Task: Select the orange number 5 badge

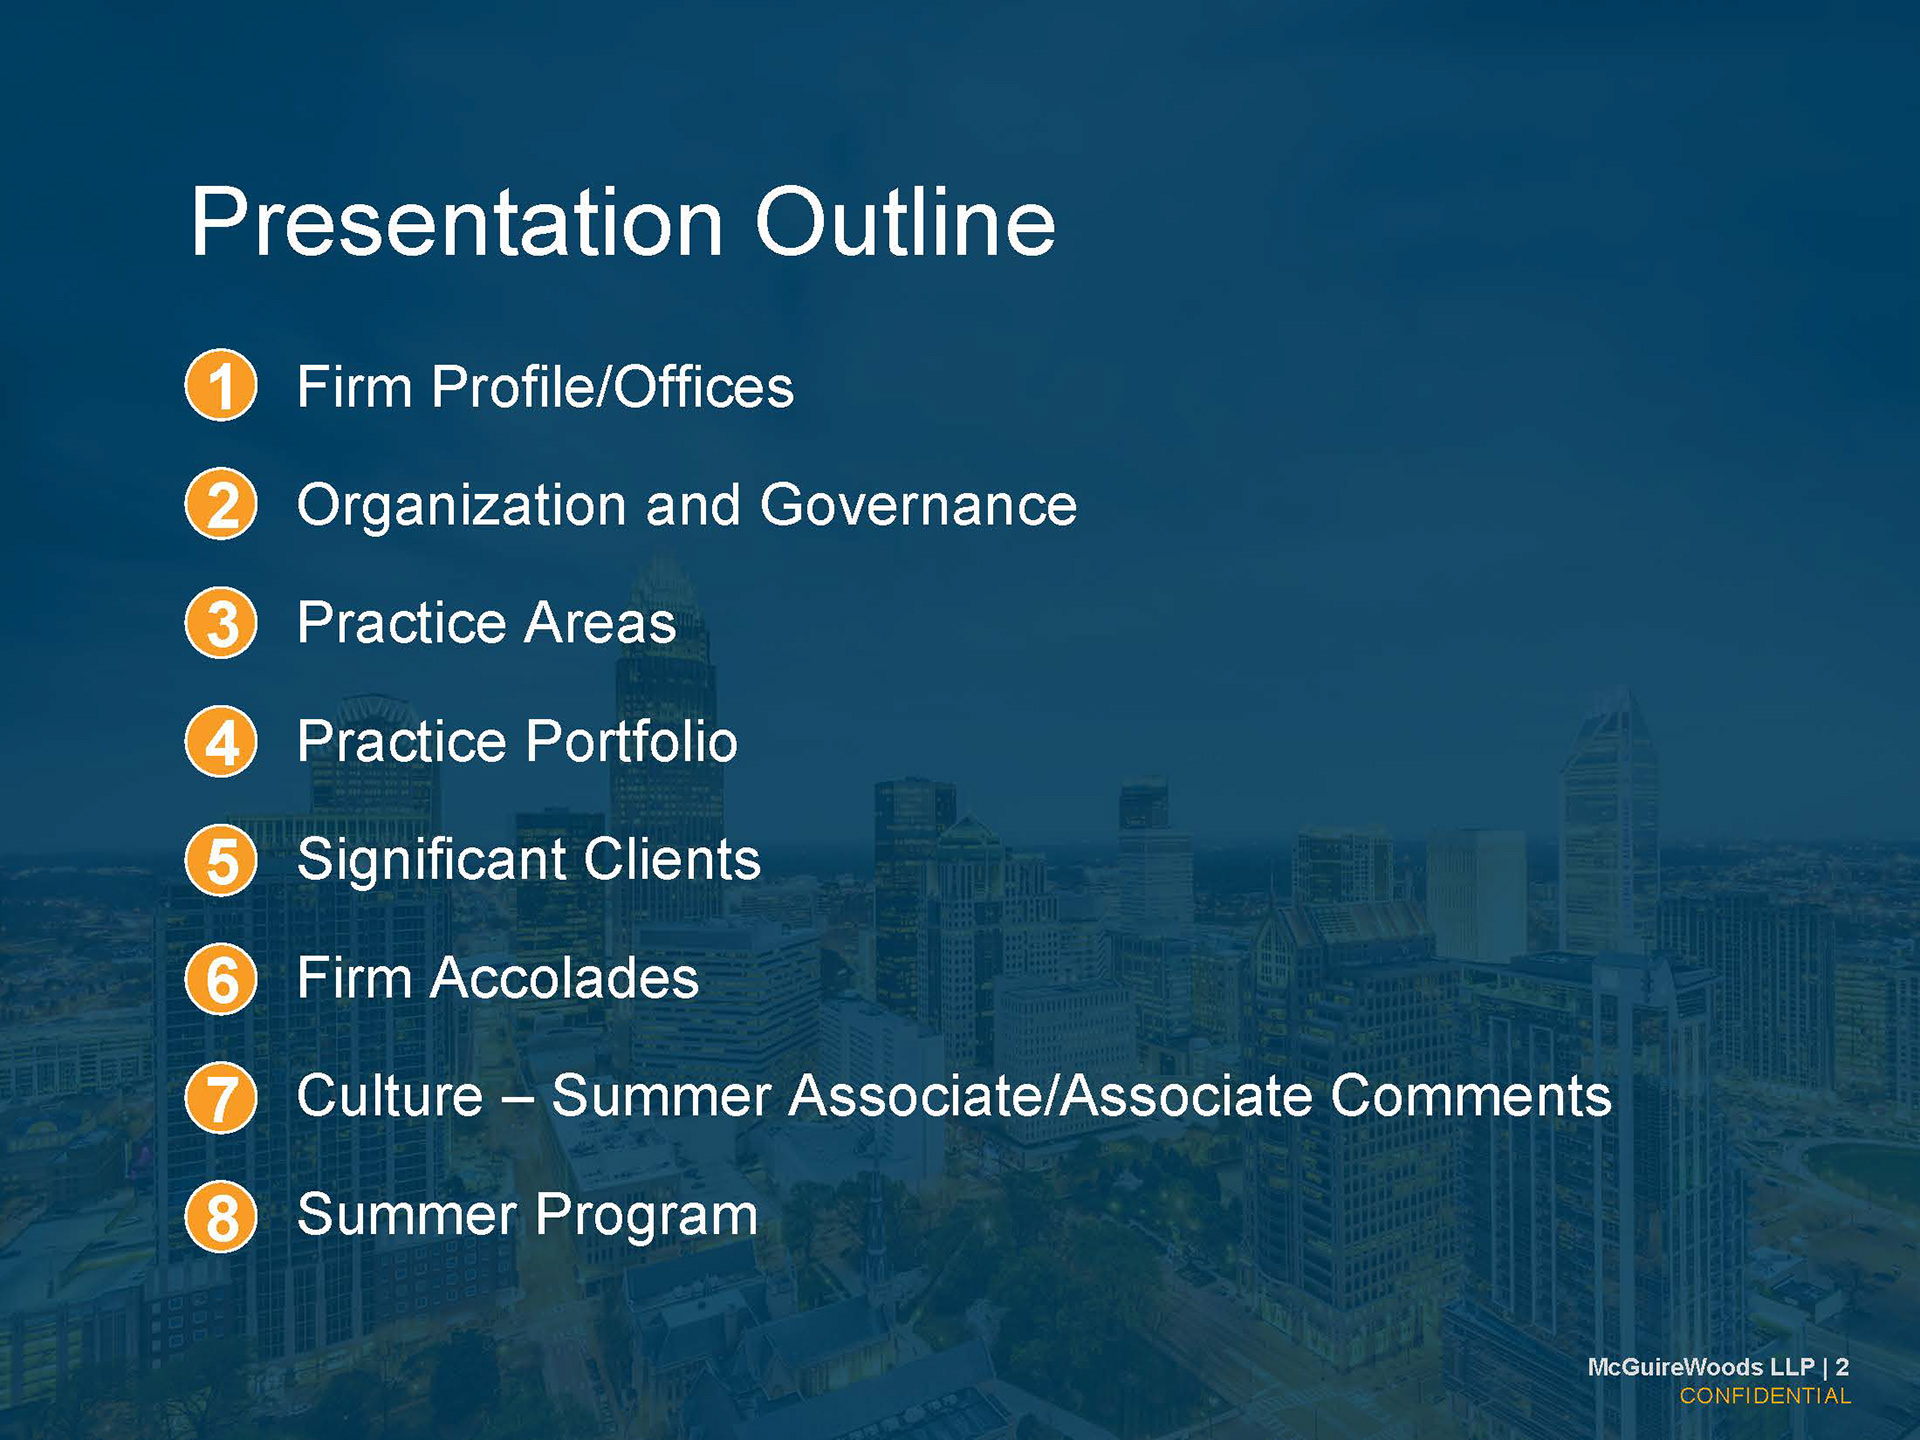Action: pos(221,860)
